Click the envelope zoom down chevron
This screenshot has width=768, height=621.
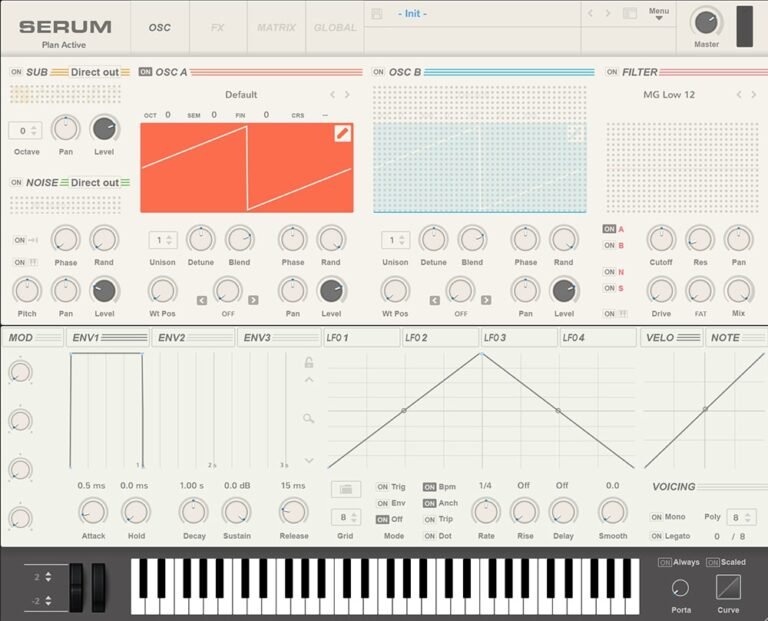click(309, 460)
